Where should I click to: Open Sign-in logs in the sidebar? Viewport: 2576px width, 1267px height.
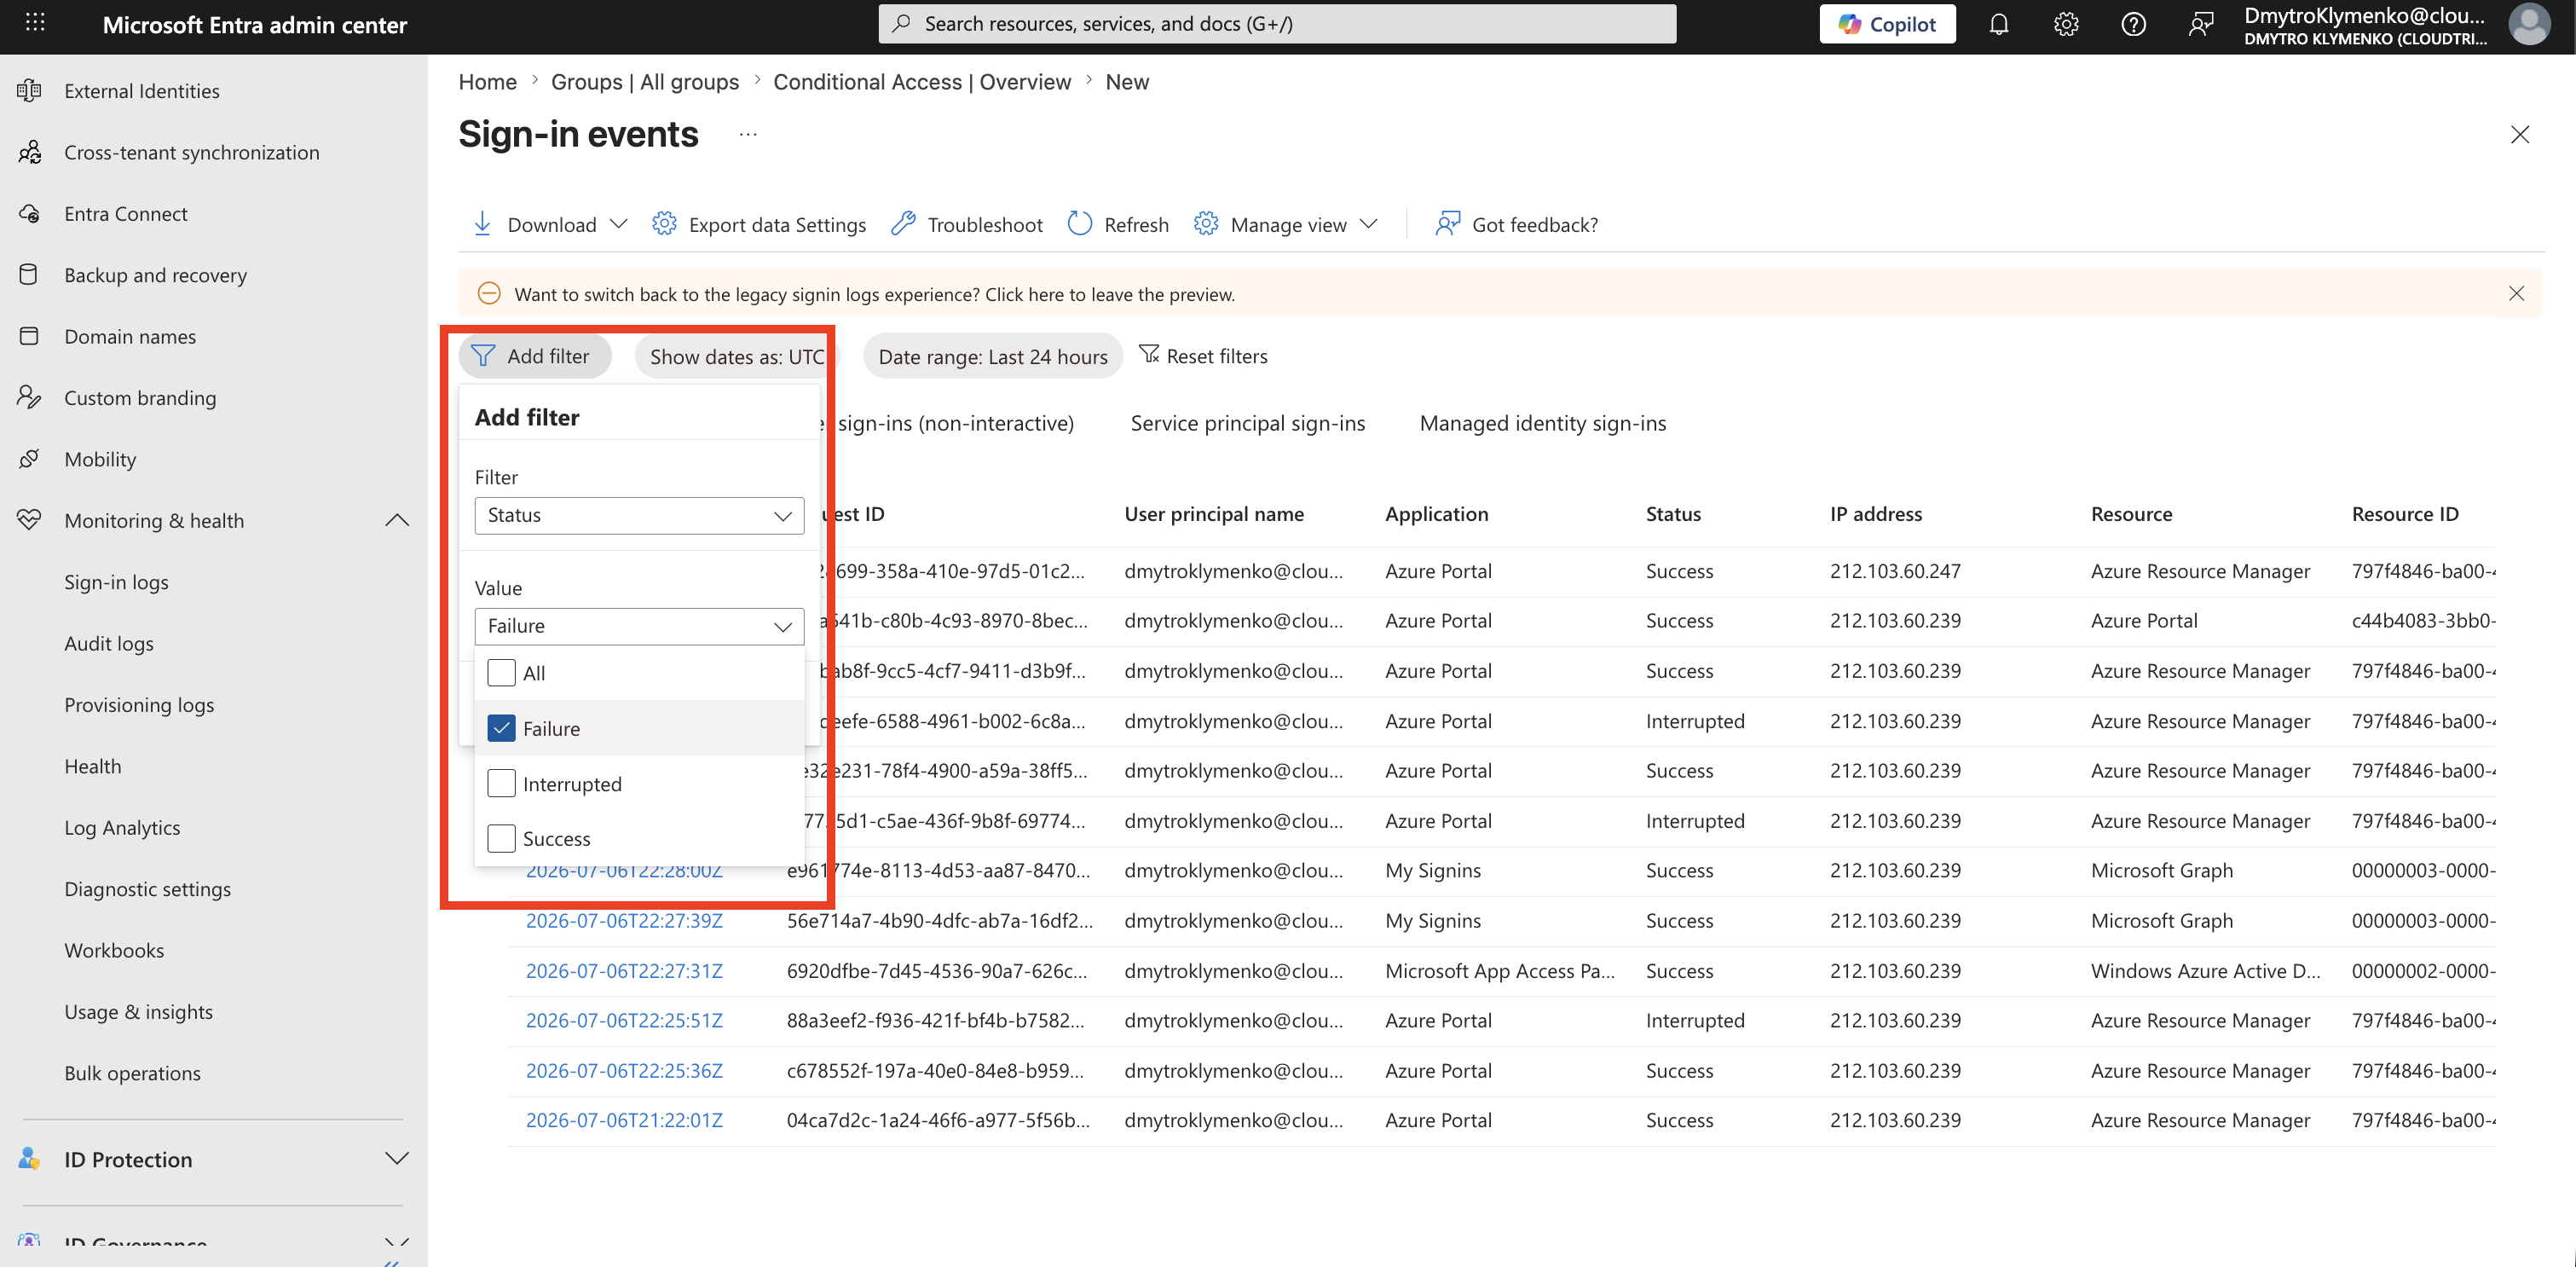(116, 582)
